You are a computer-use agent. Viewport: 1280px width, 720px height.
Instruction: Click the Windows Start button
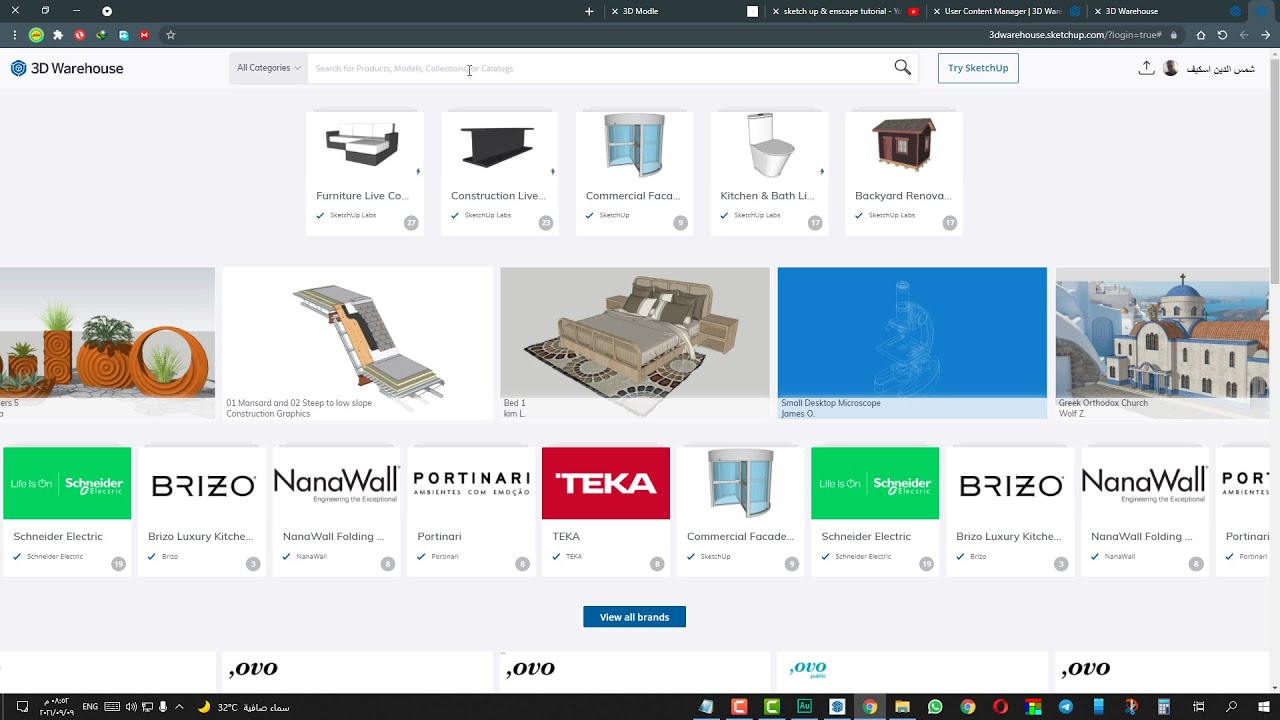1265,707
